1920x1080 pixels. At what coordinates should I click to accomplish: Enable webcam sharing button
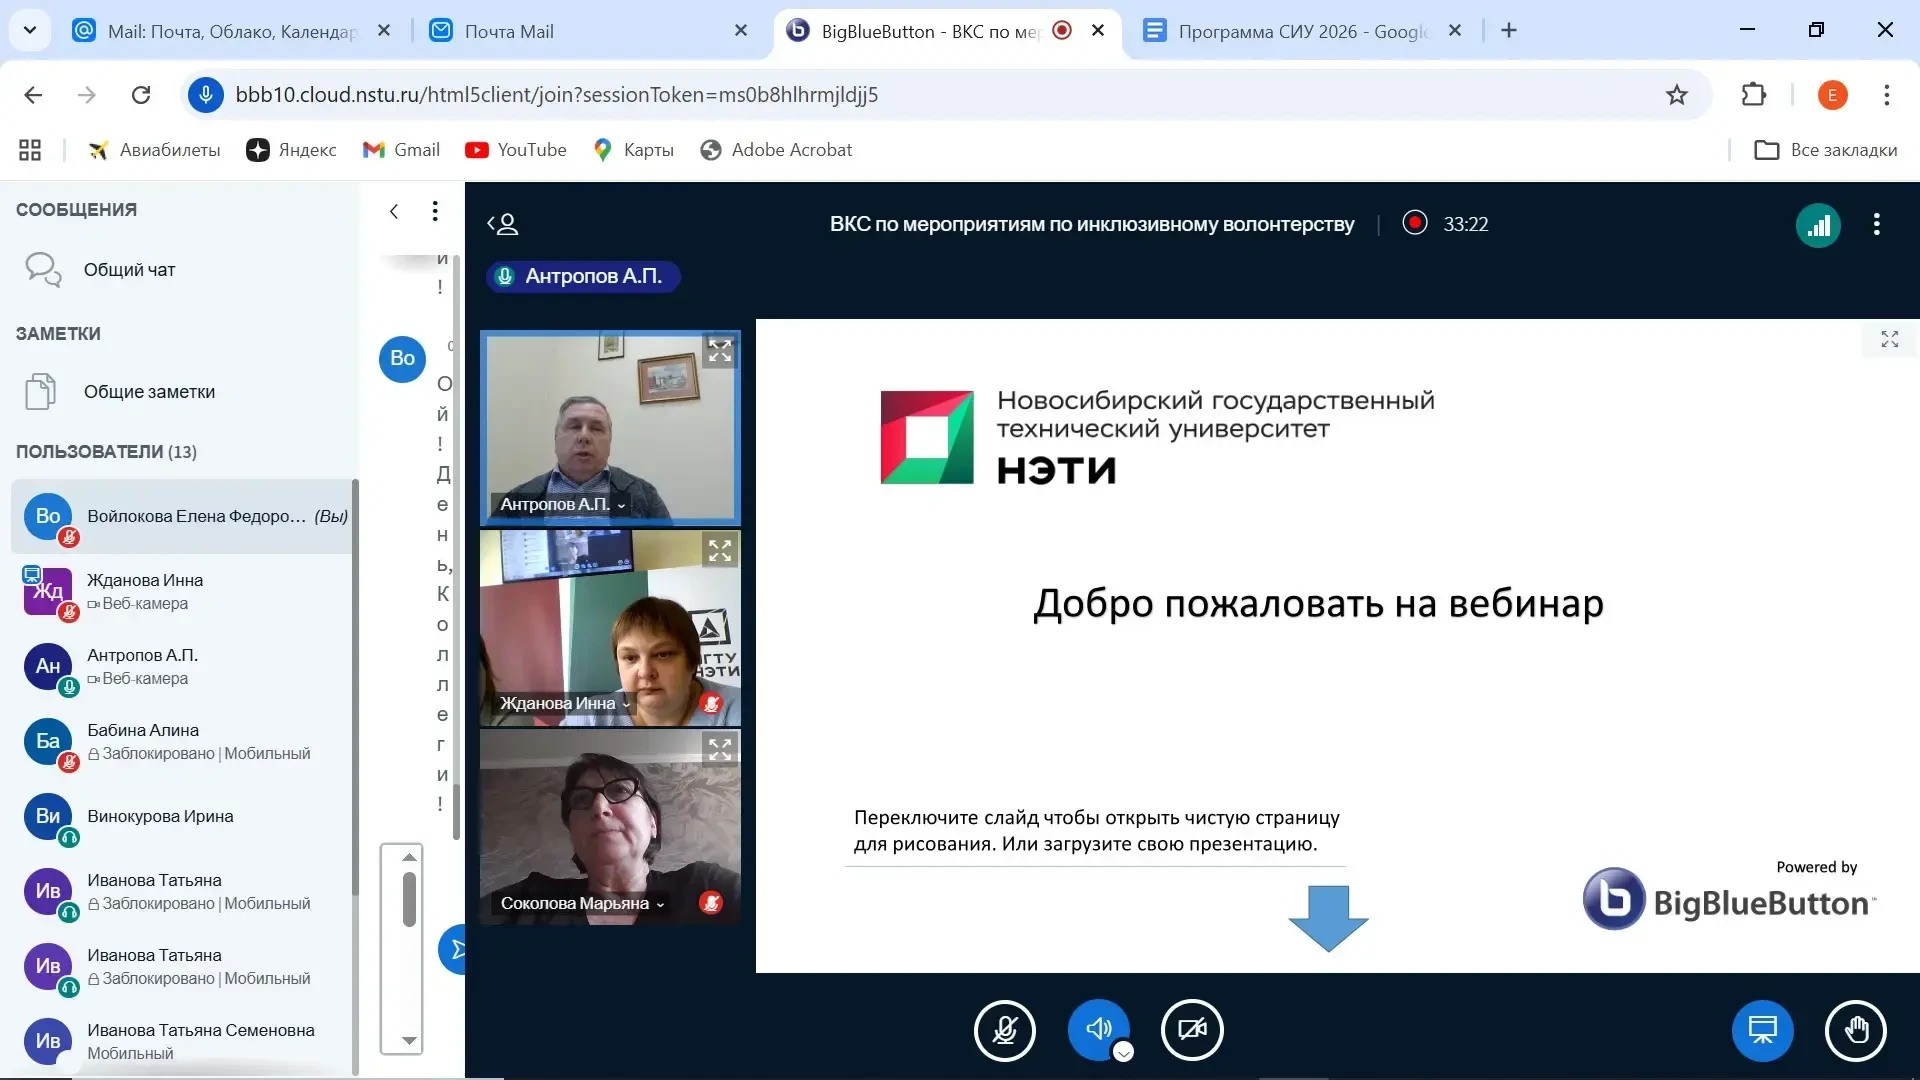click(x=1191, y=1030)
